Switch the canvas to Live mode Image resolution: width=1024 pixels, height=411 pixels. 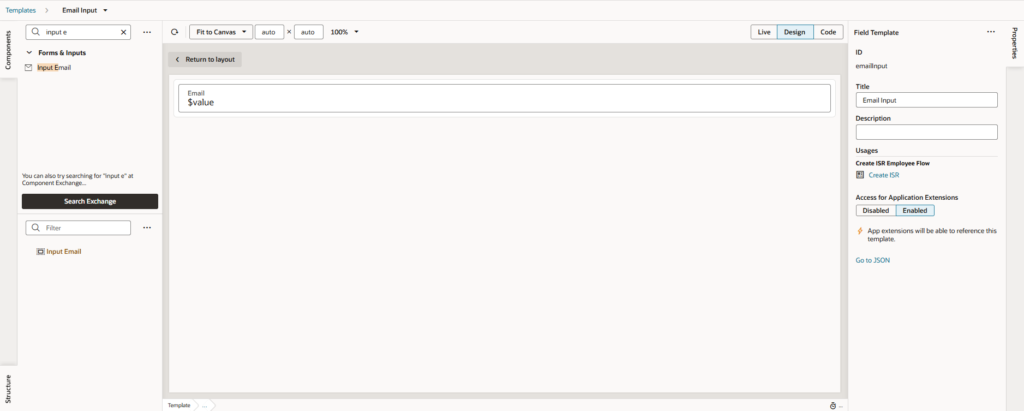tap(764, 32)
